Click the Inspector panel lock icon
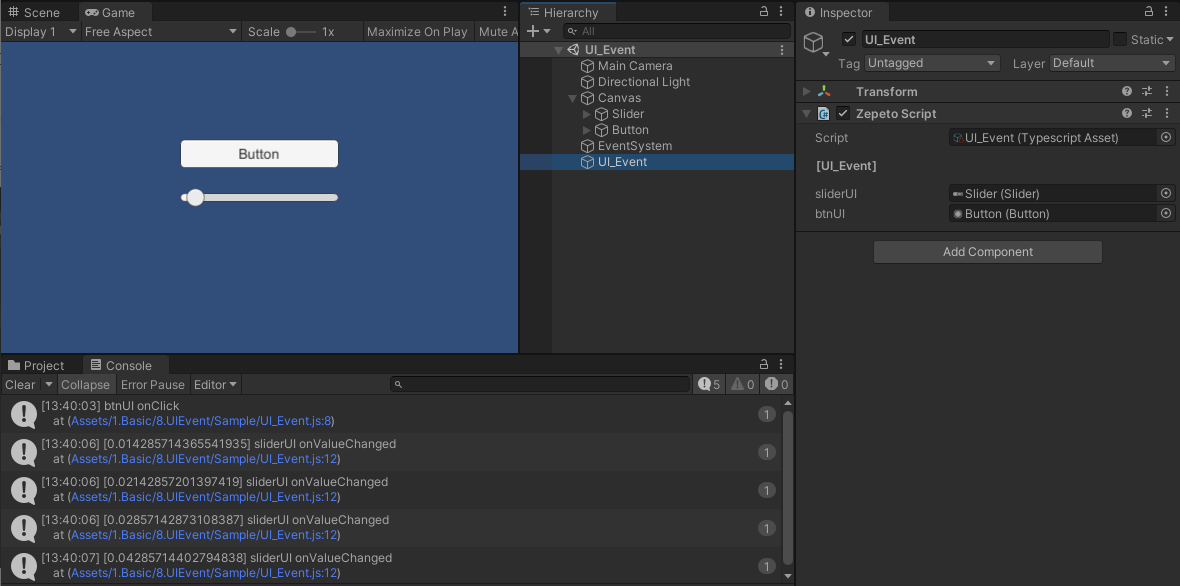1180x586 pixels. [1149, 12]
